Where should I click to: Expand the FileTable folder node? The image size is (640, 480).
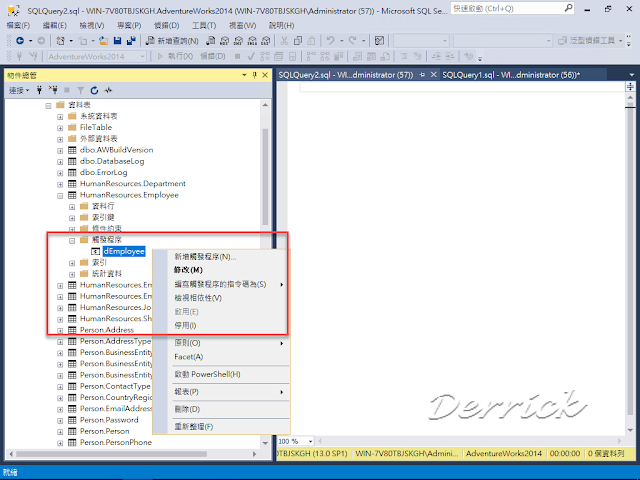(60, 128)
